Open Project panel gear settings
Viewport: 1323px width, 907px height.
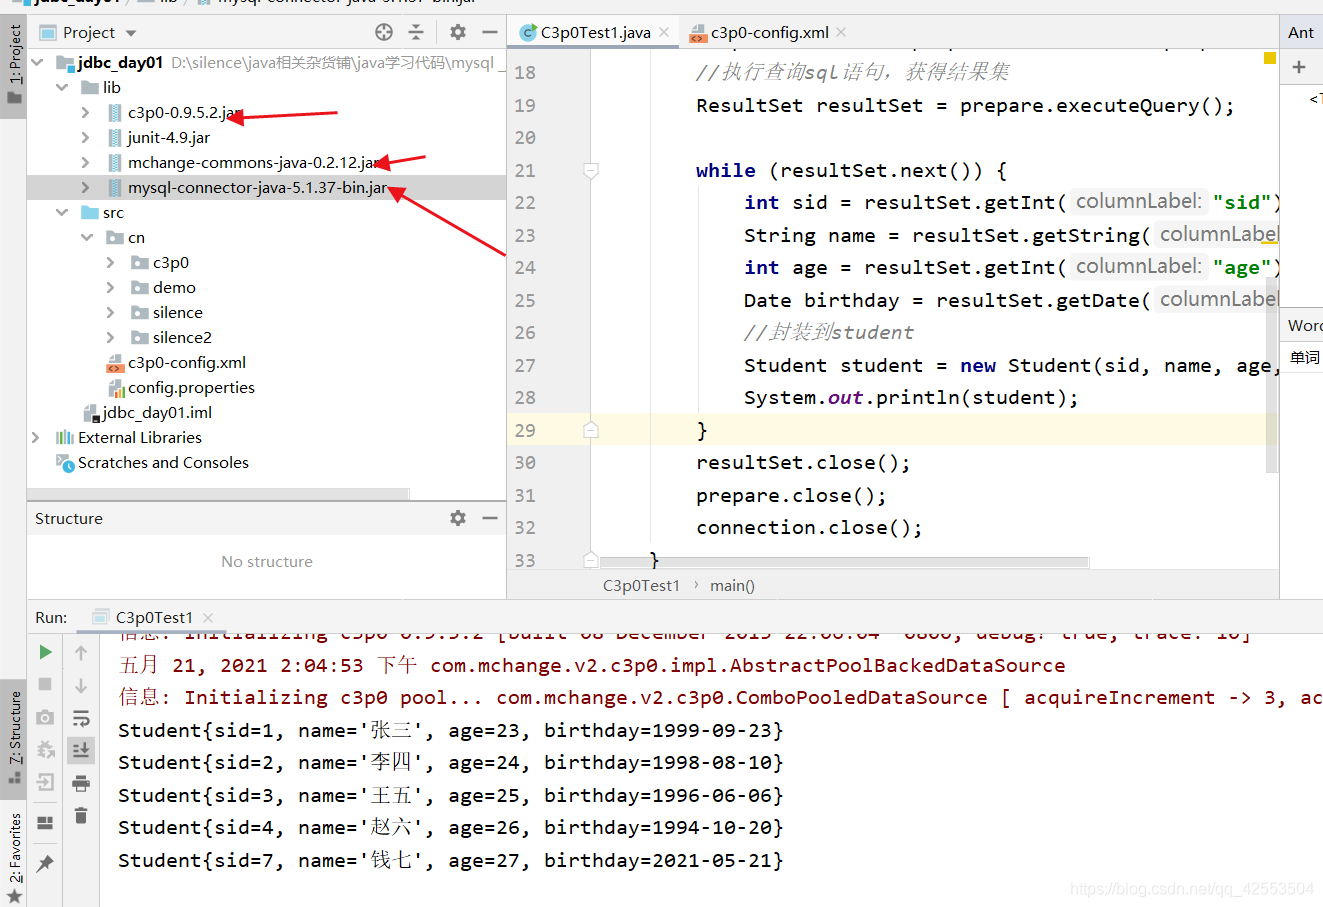click(458, 32)
